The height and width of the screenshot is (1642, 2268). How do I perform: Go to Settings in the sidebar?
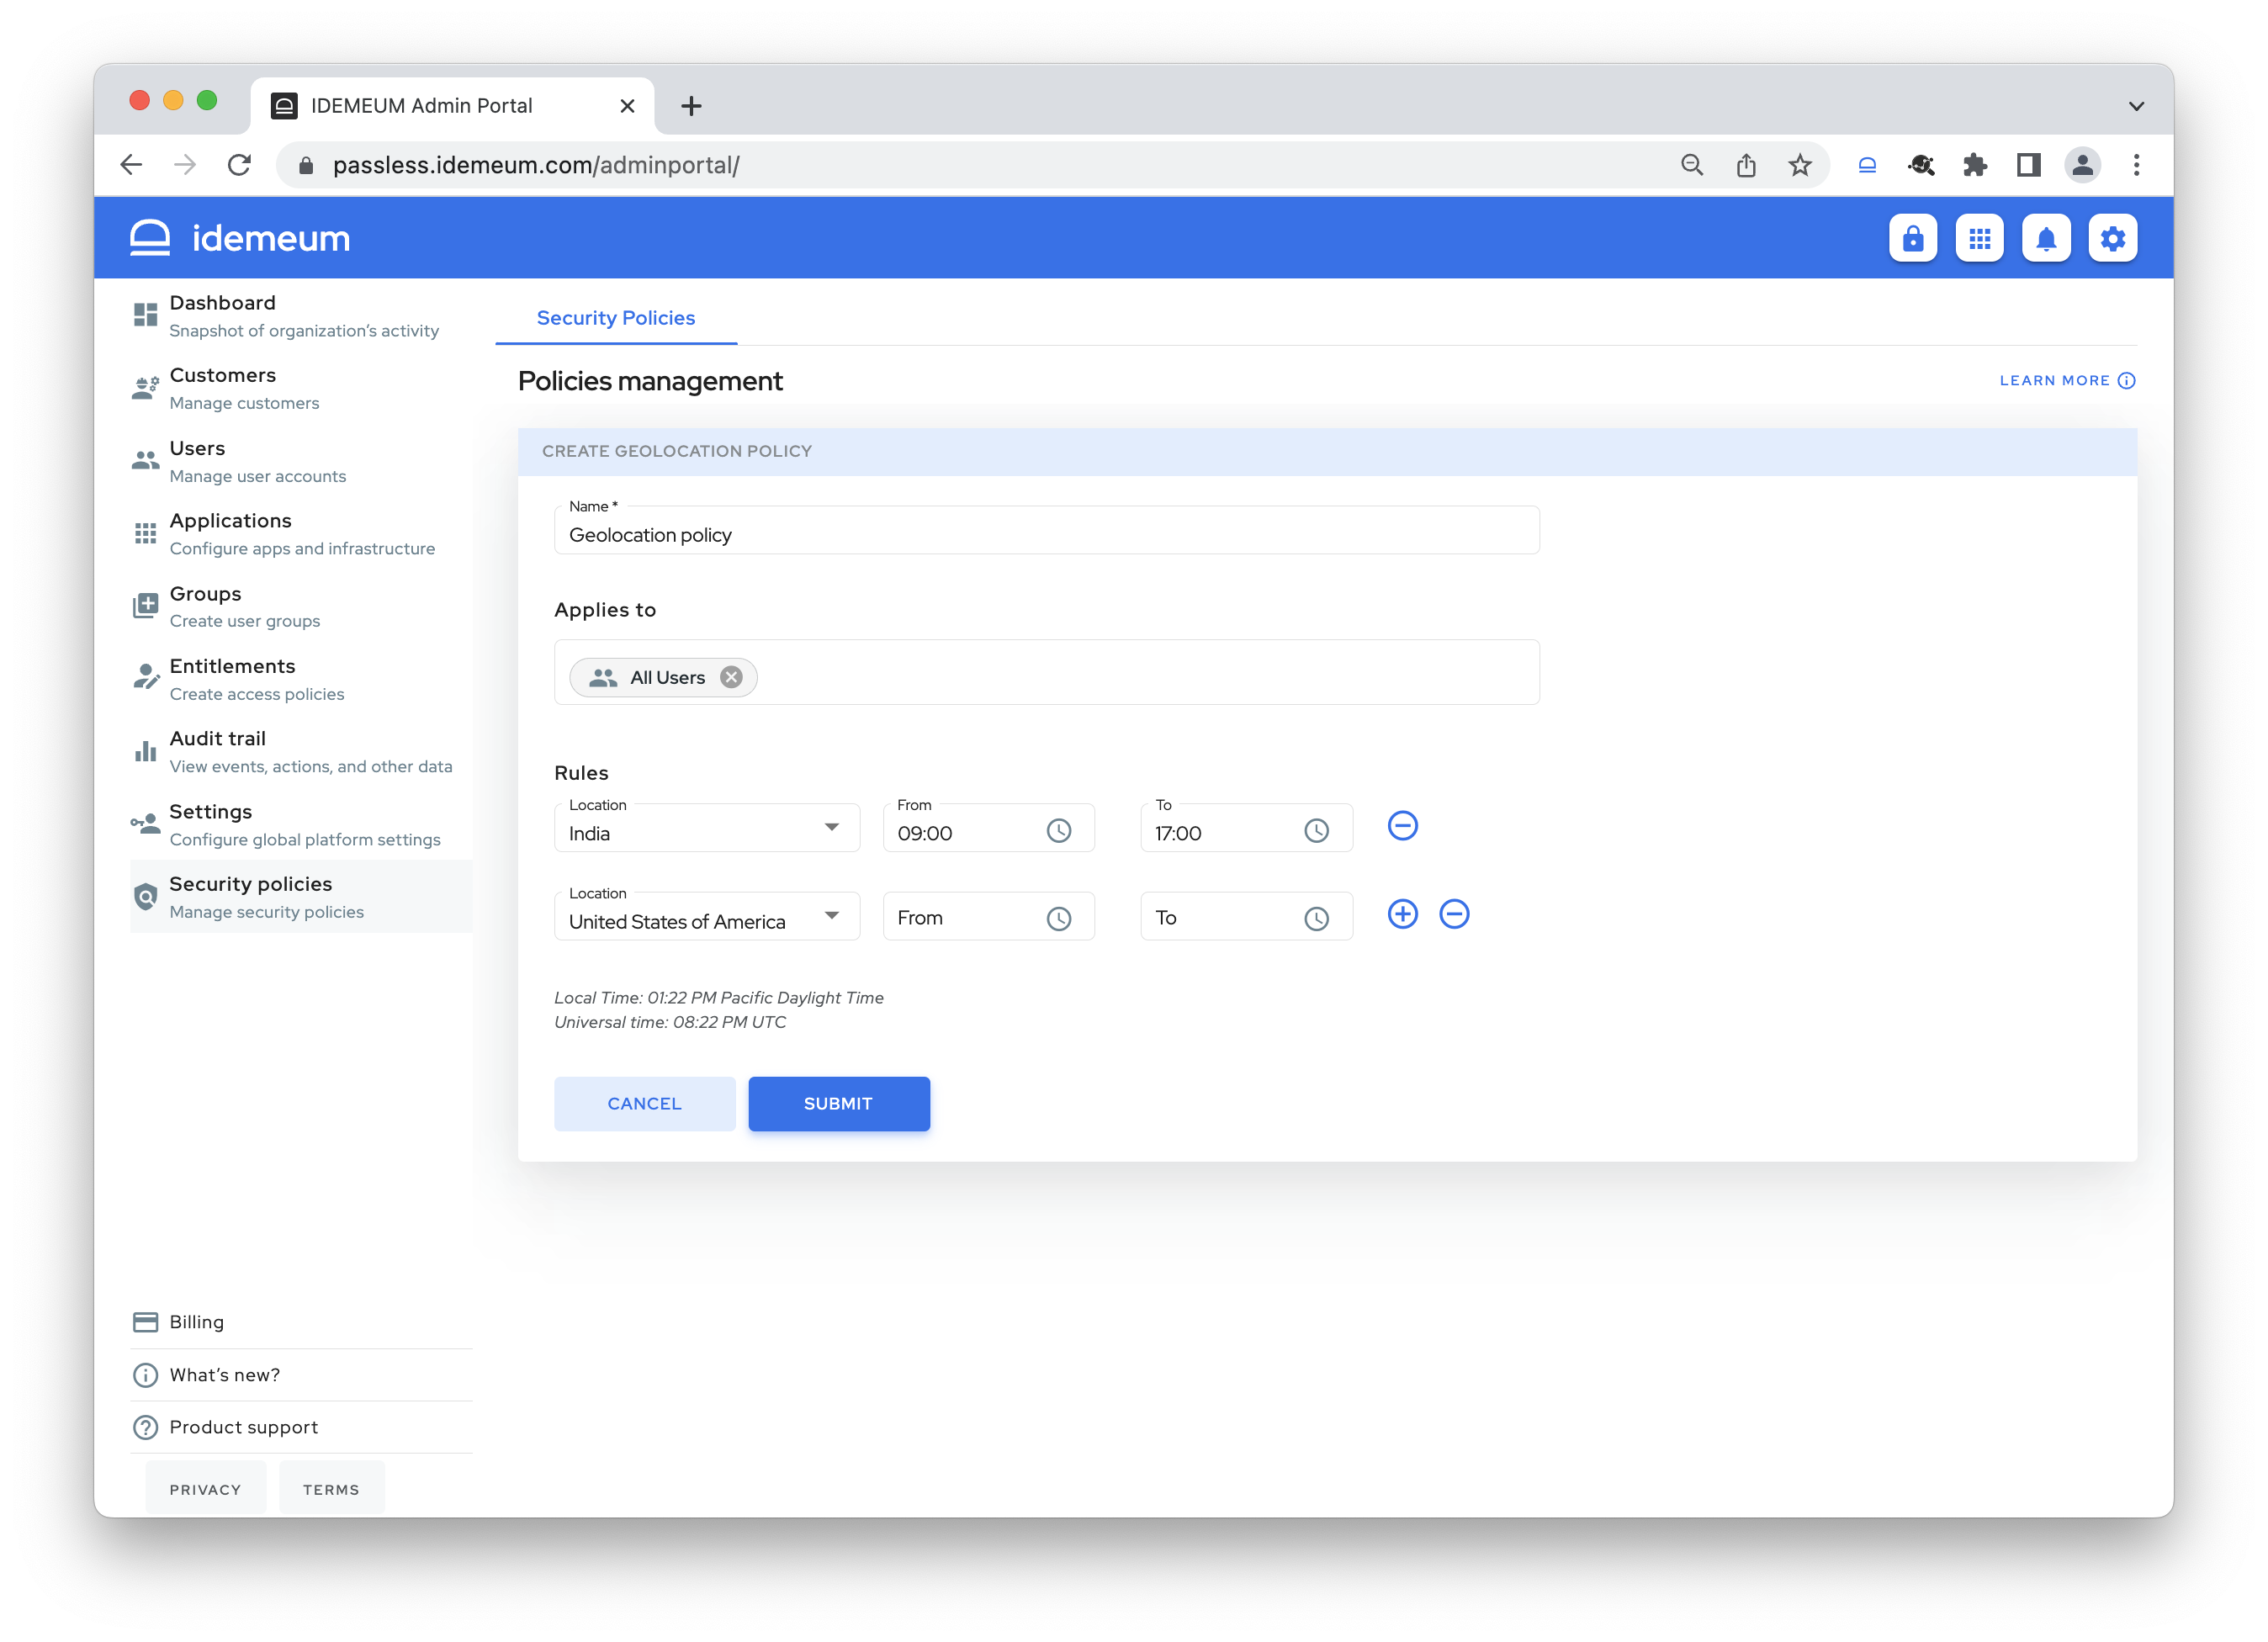pos(300,824)
